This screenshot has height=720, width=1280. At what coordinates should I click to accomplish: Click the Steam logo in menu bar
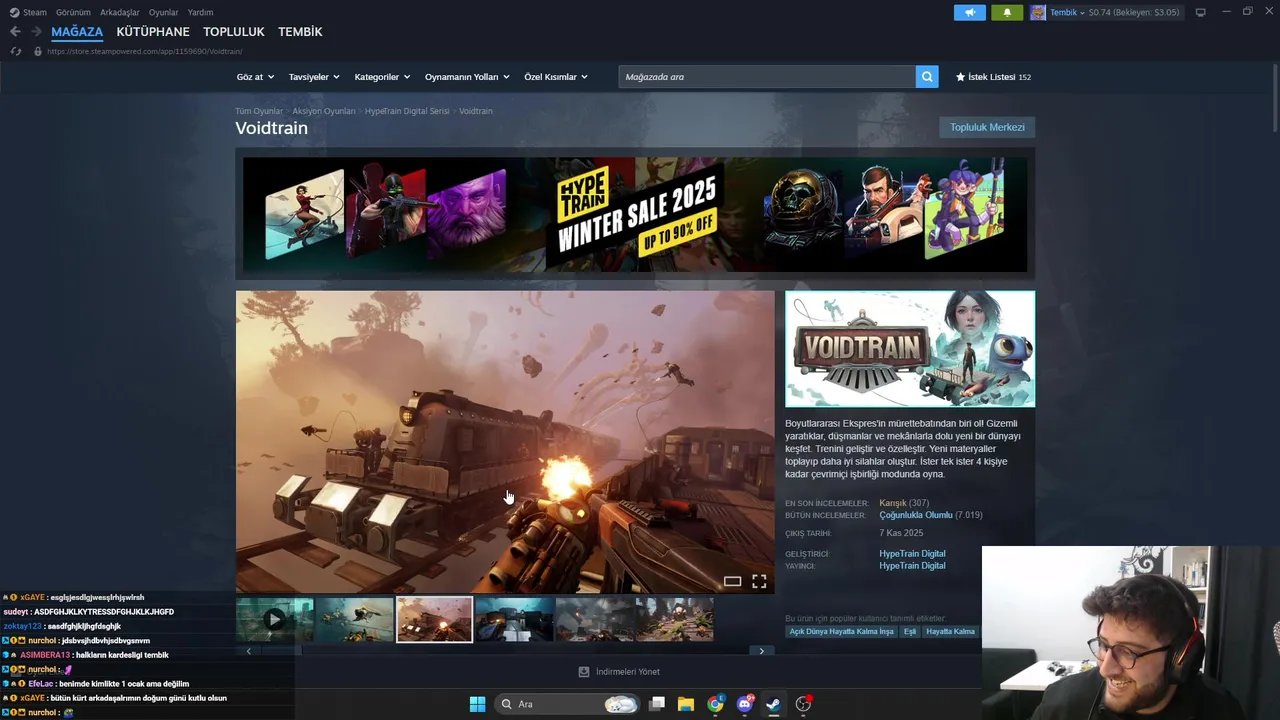[x=14, y=12]
